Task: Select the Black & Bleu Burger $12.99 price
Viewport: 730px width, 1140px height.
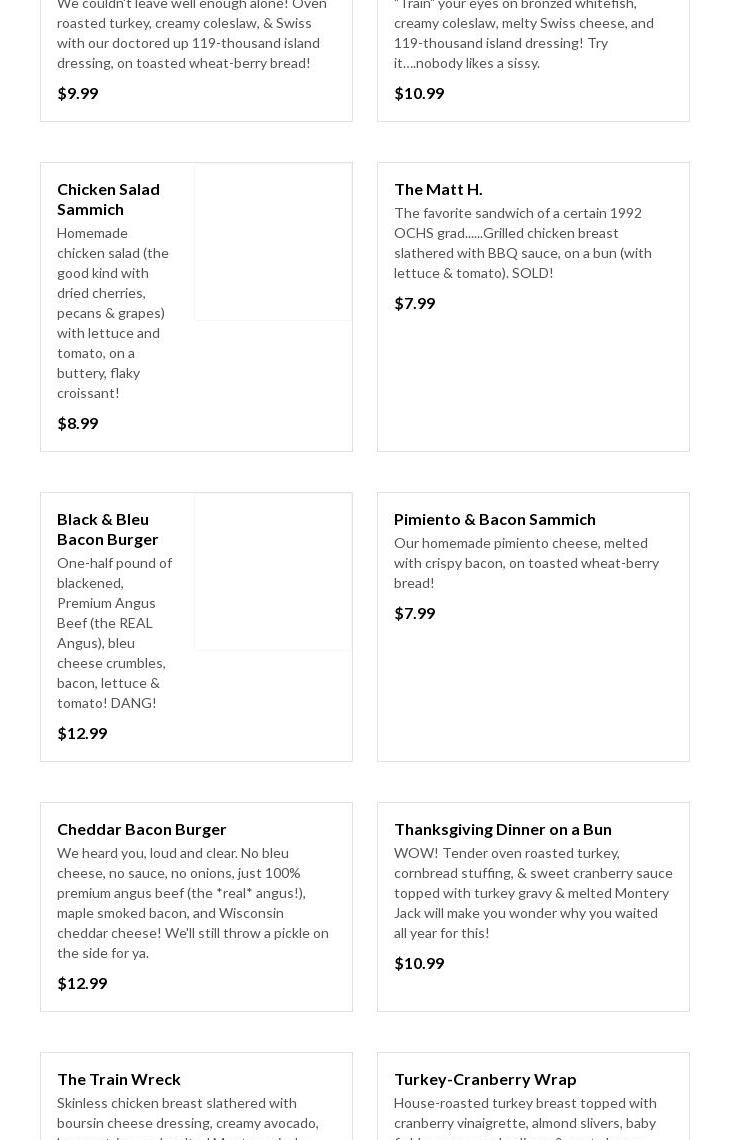Action: pos(82,733)
